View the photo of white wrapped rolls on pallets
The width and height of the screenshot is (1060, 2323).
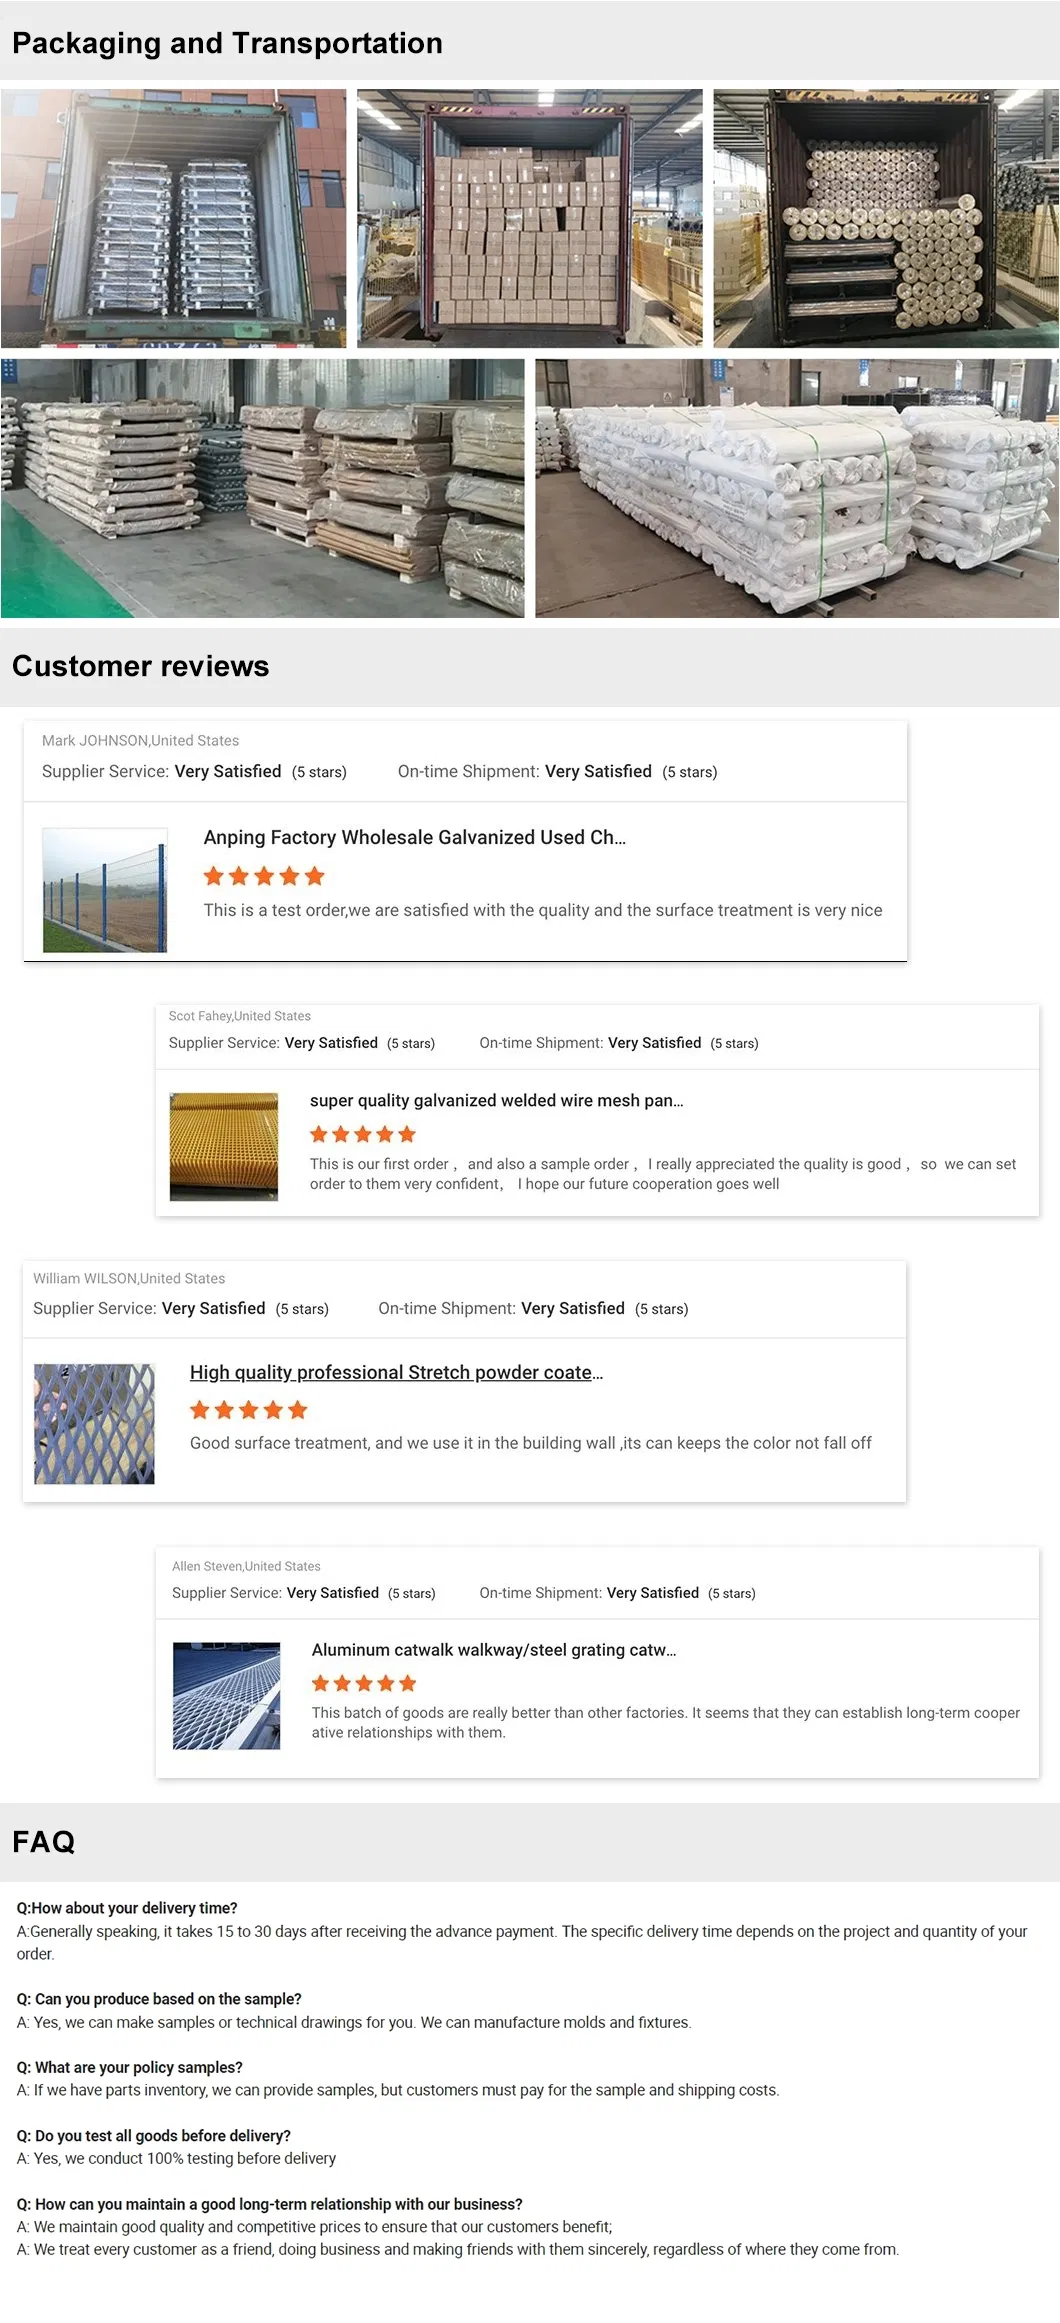(796, 488)
